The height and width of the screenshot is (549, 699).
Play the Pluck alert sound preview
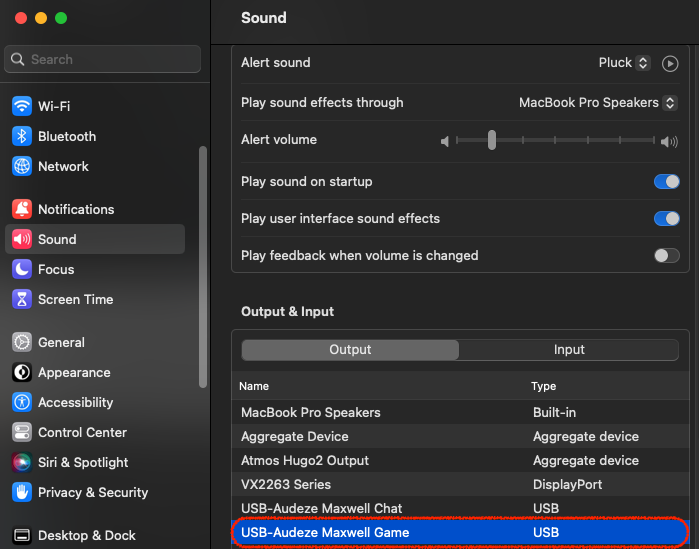pos(670,63)
